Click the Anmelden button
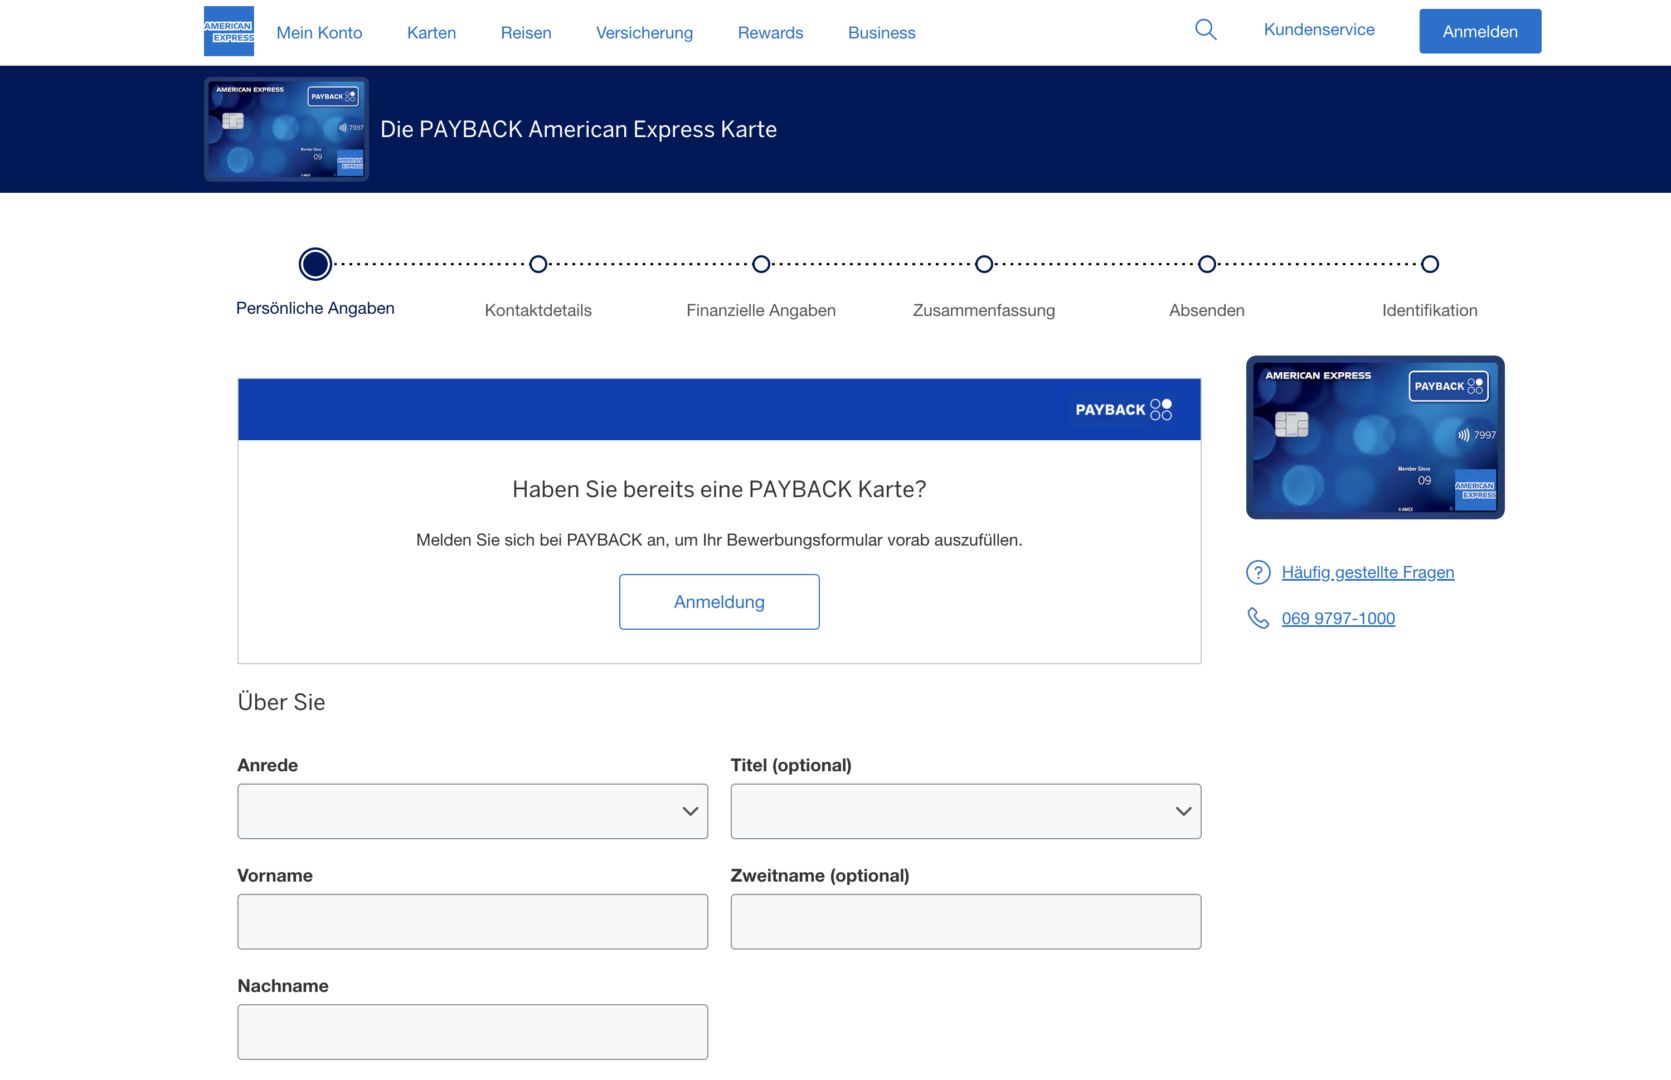Viewport: 1671px width, 1080px height. 1480,31
